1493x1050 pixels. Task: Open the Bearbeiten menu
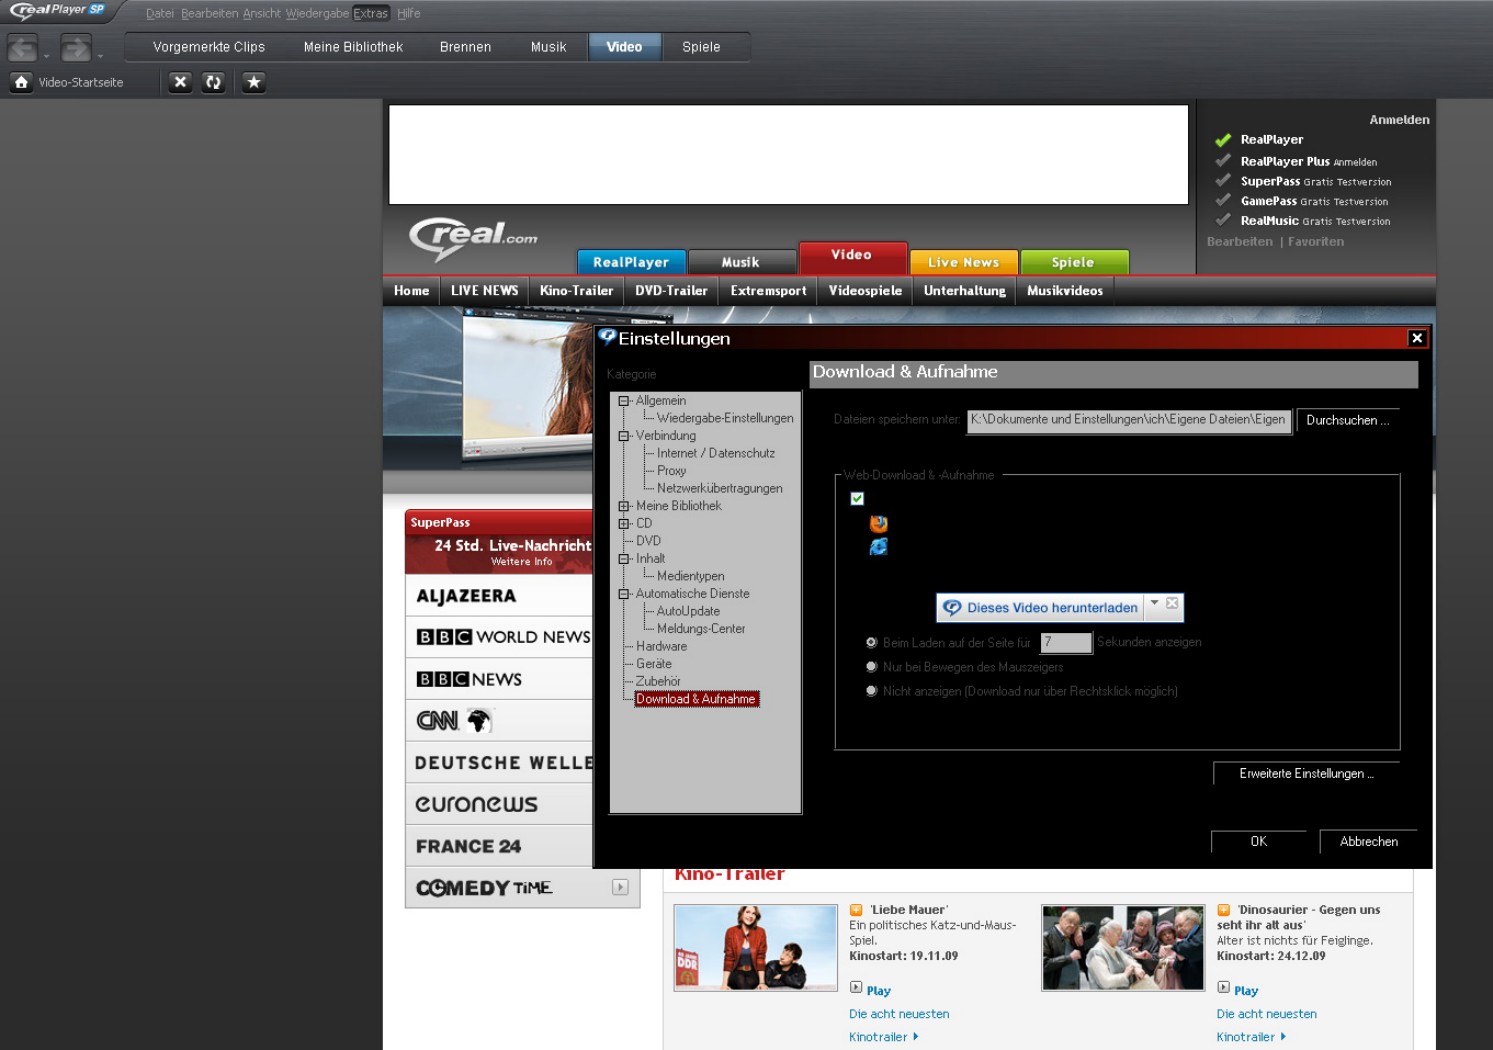pyautogui.click(x=209, y=14)
